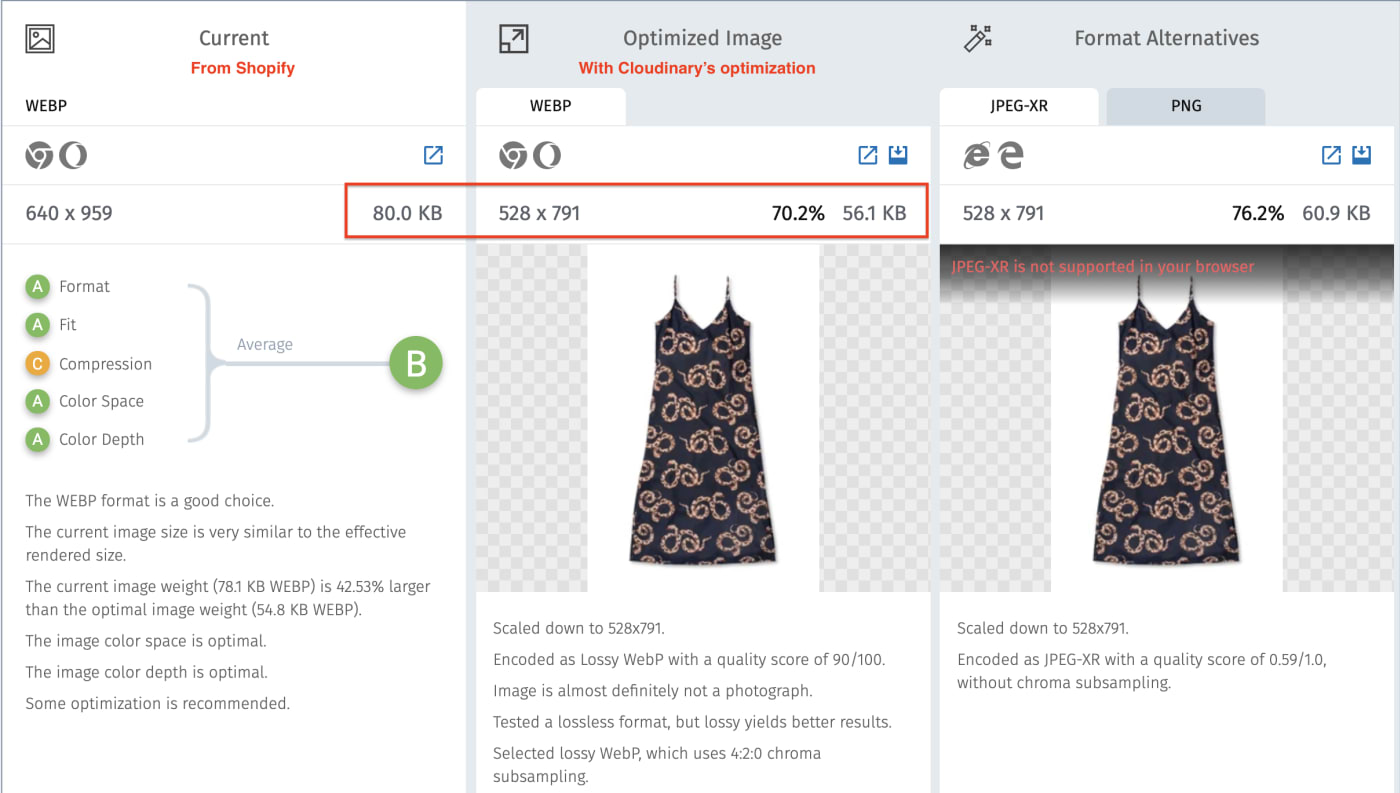
Task: Select the WEBP tab in Optimized Image
Action: 551,106
